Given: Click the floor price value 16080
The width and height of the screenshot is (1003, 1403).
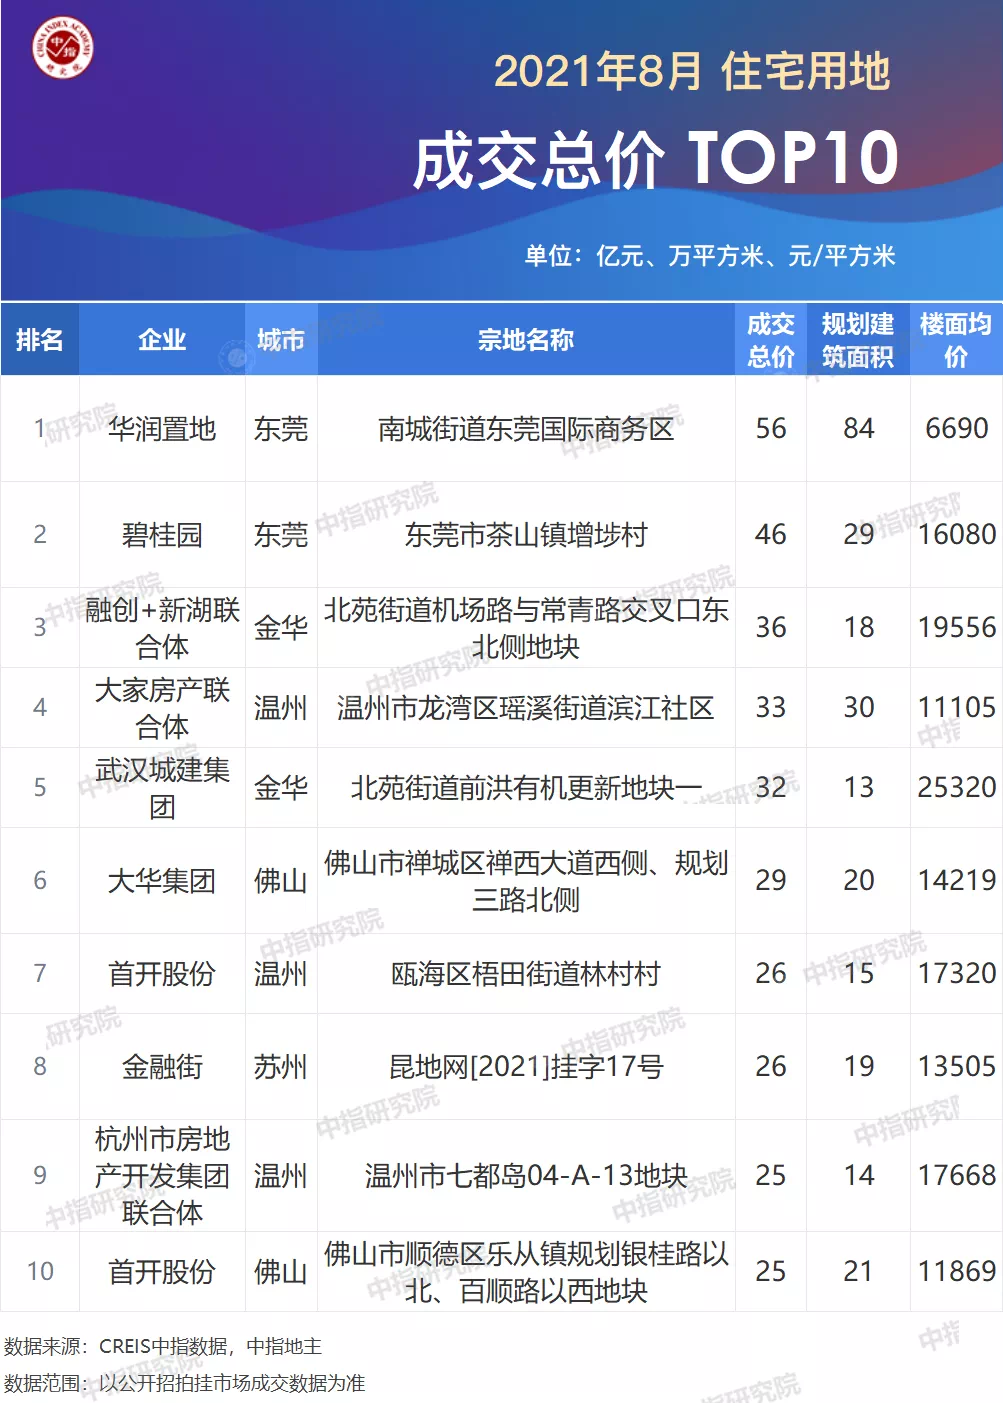Looking at the screenshot, I should 957,535.
